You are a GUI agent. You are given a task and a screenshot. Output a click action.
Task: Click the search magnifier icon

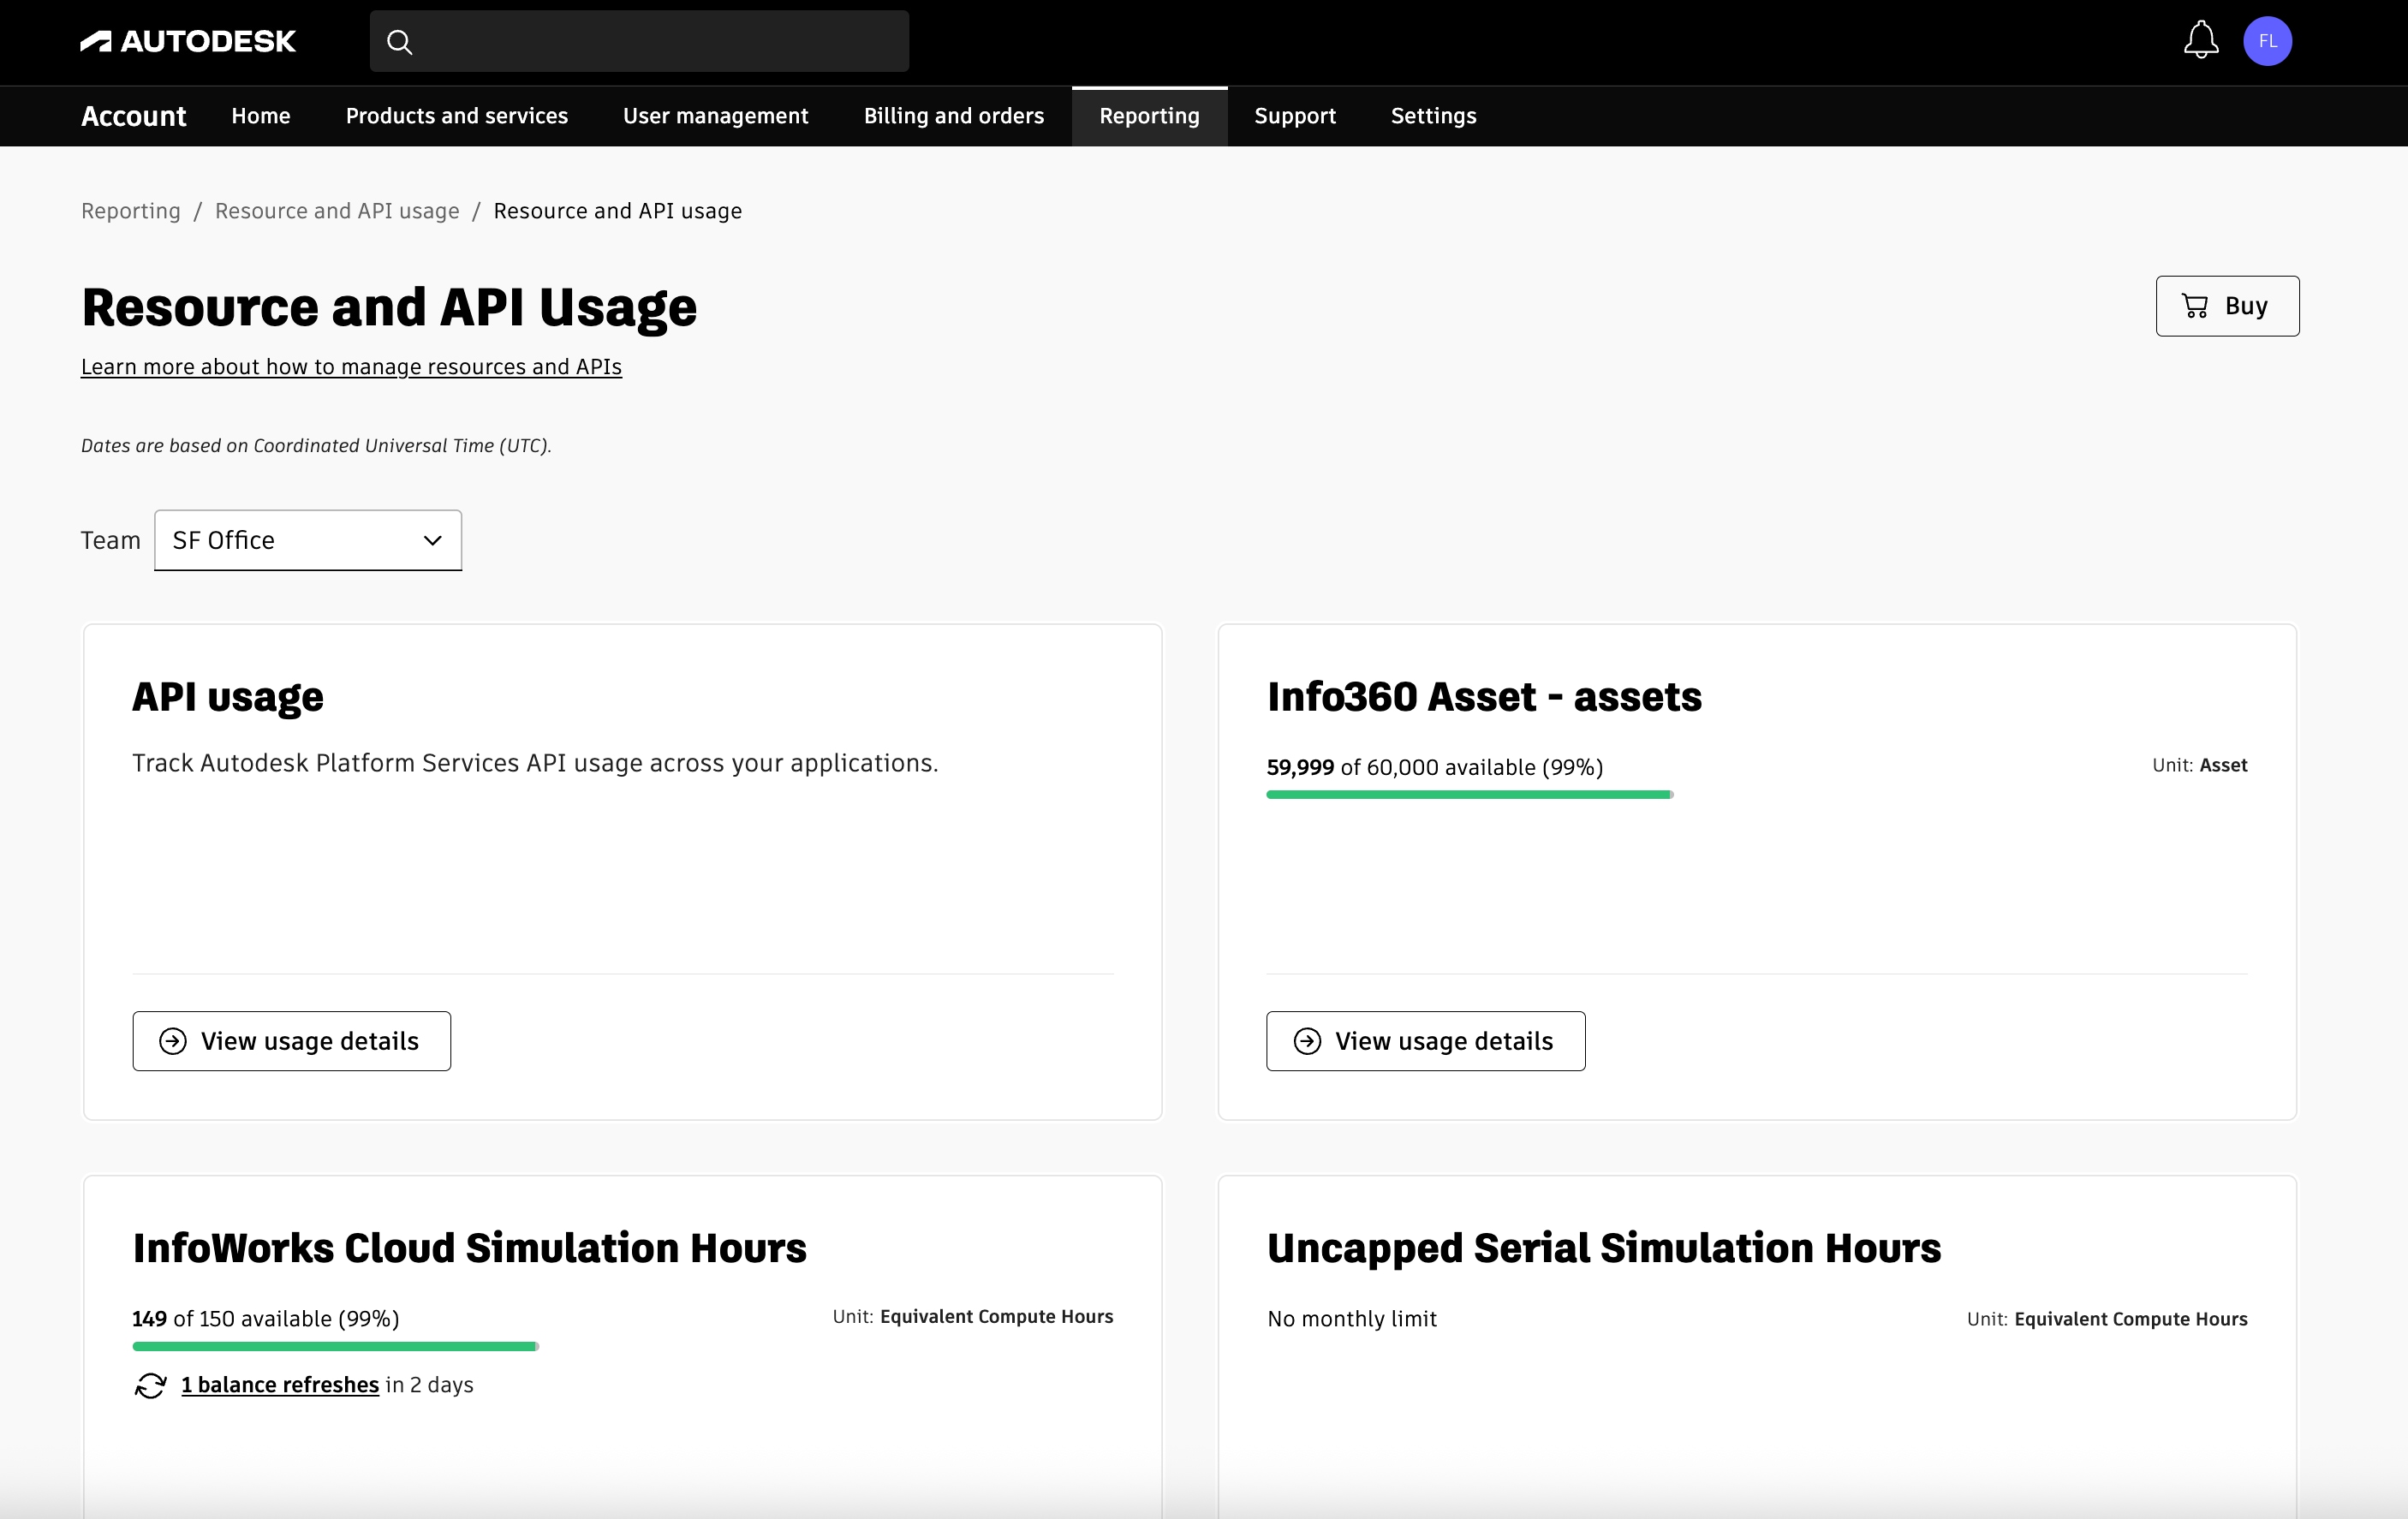(x=400, y=41)
